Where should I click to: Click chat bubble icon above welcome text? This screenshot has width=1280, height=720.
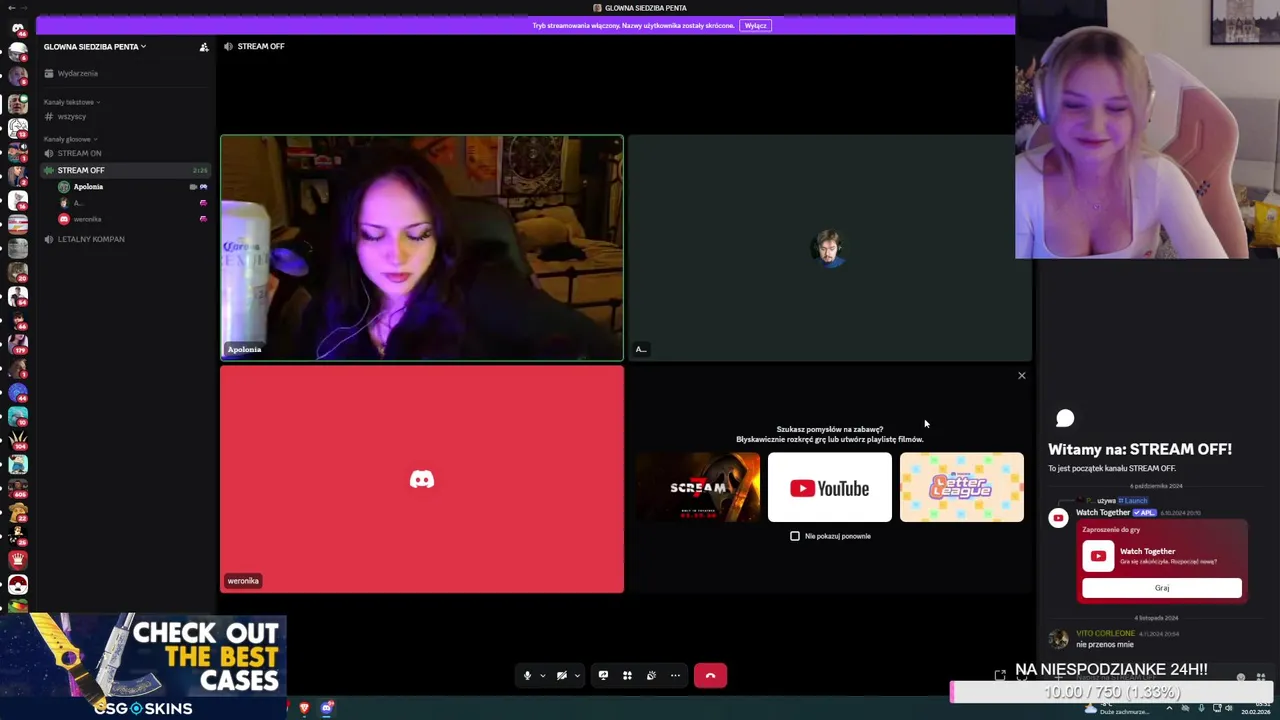click(x=1065, y=418)
